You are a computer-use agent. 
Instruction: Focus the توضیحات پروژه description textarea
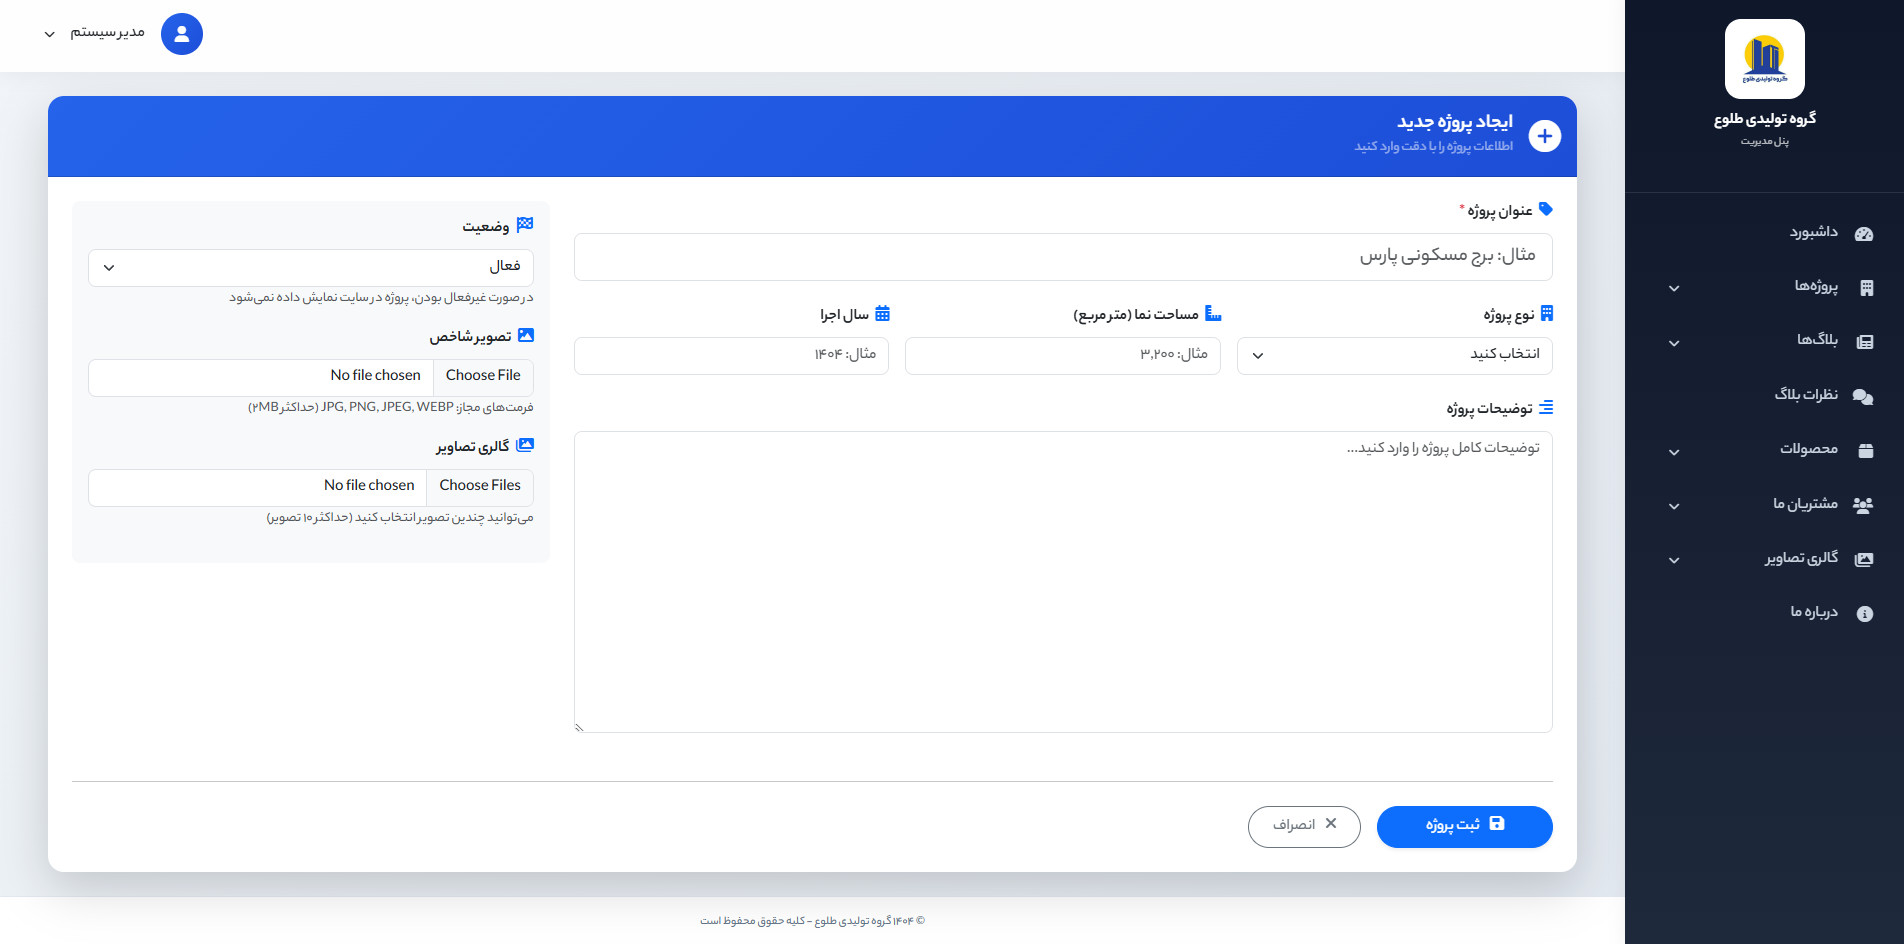pyautogui.click(x=1063, y=582)
